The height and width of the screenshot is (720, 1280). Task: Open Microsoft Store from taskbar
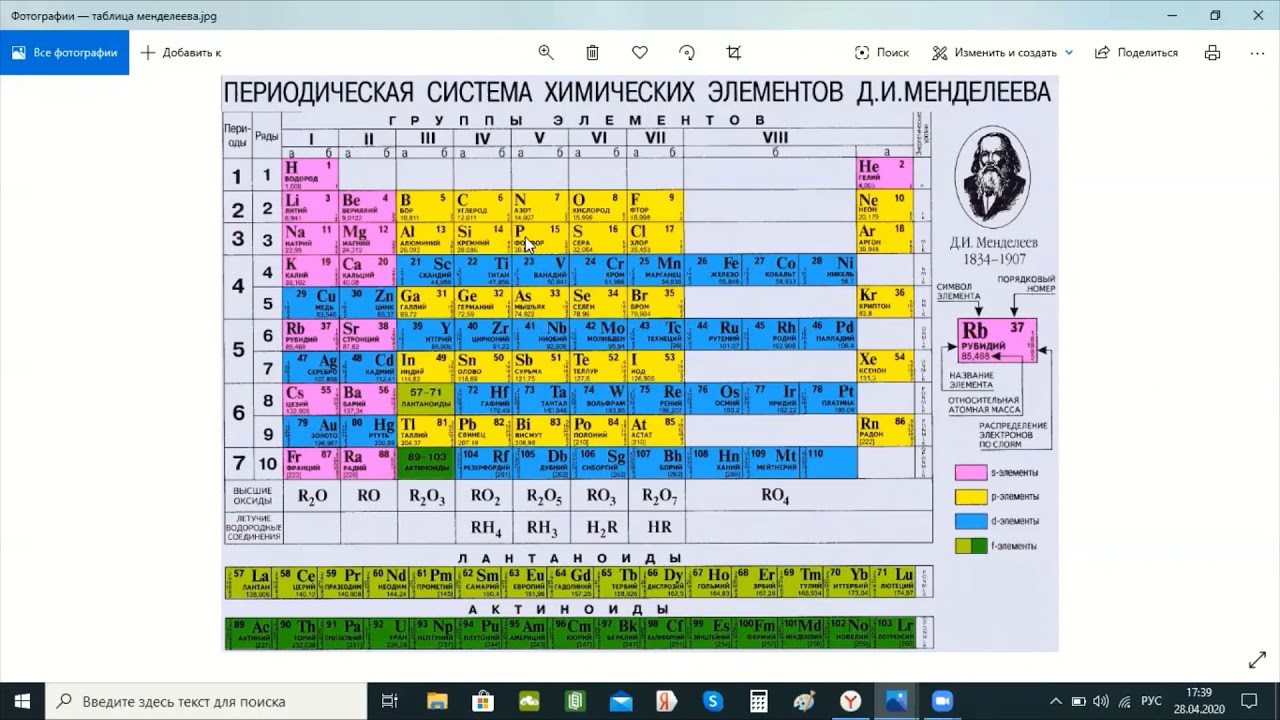[483, 701]
